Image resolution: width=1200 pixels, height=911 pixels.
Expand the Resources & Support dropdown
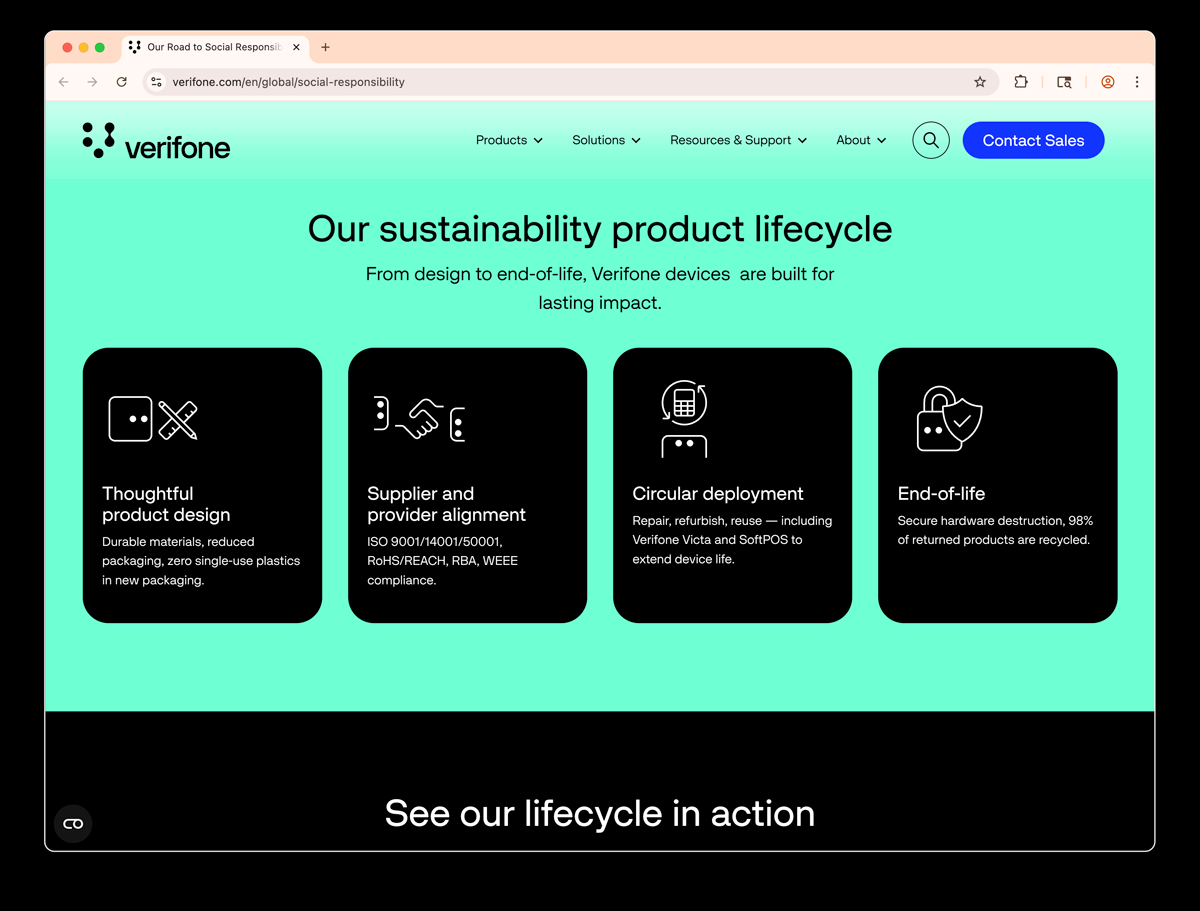click(737, 140)
